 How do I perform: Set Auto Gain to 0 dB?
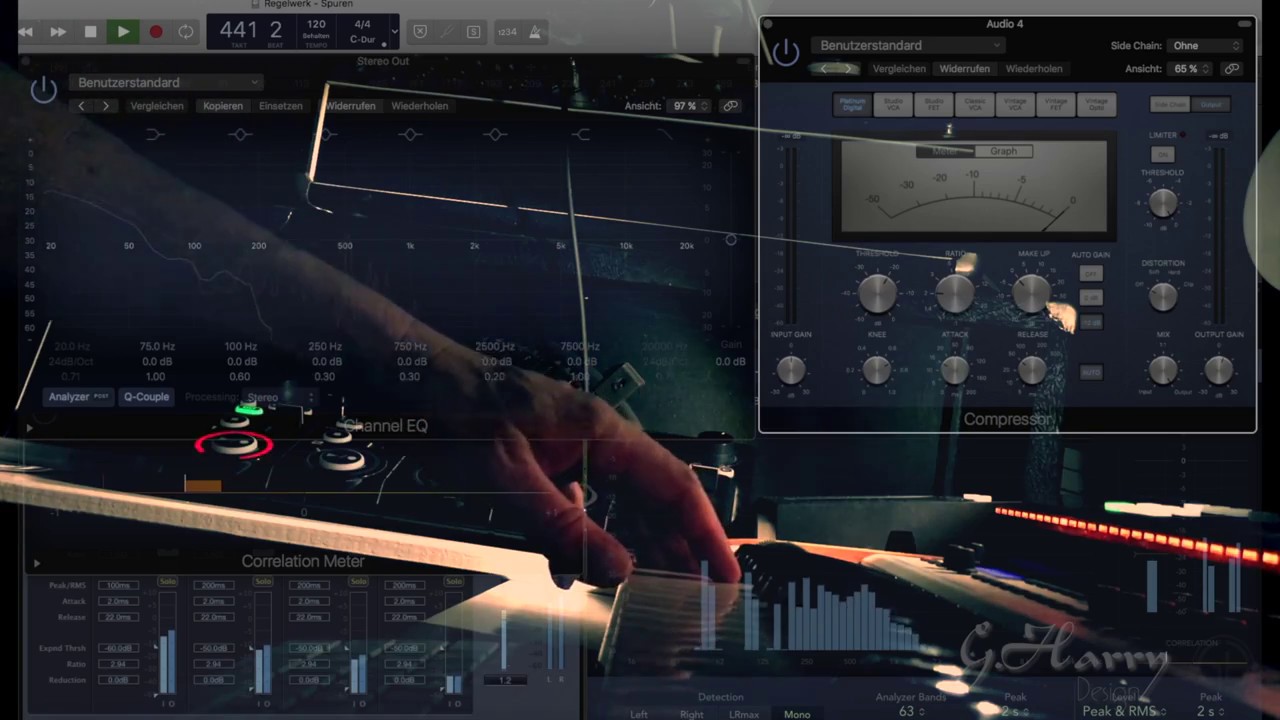click(1091, 298)
